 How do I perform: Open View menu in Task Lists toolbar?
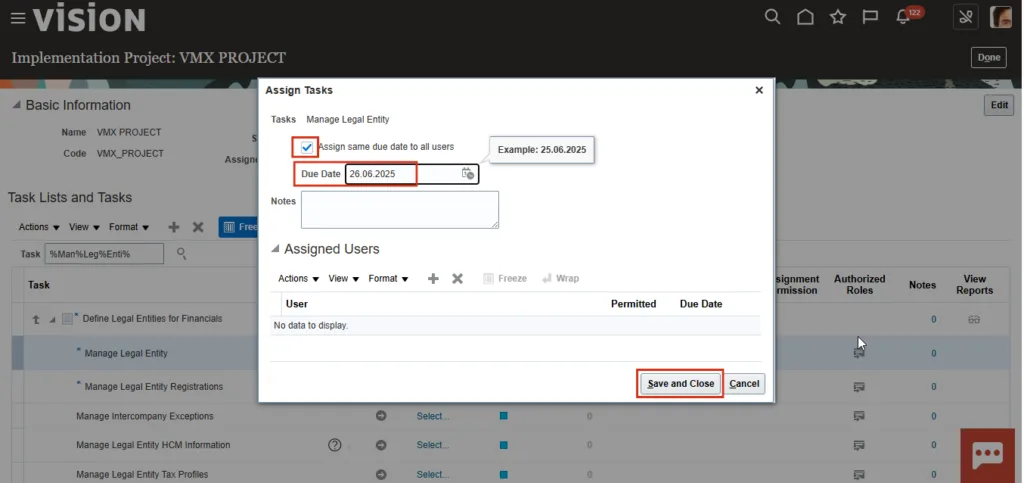[84, 227]
